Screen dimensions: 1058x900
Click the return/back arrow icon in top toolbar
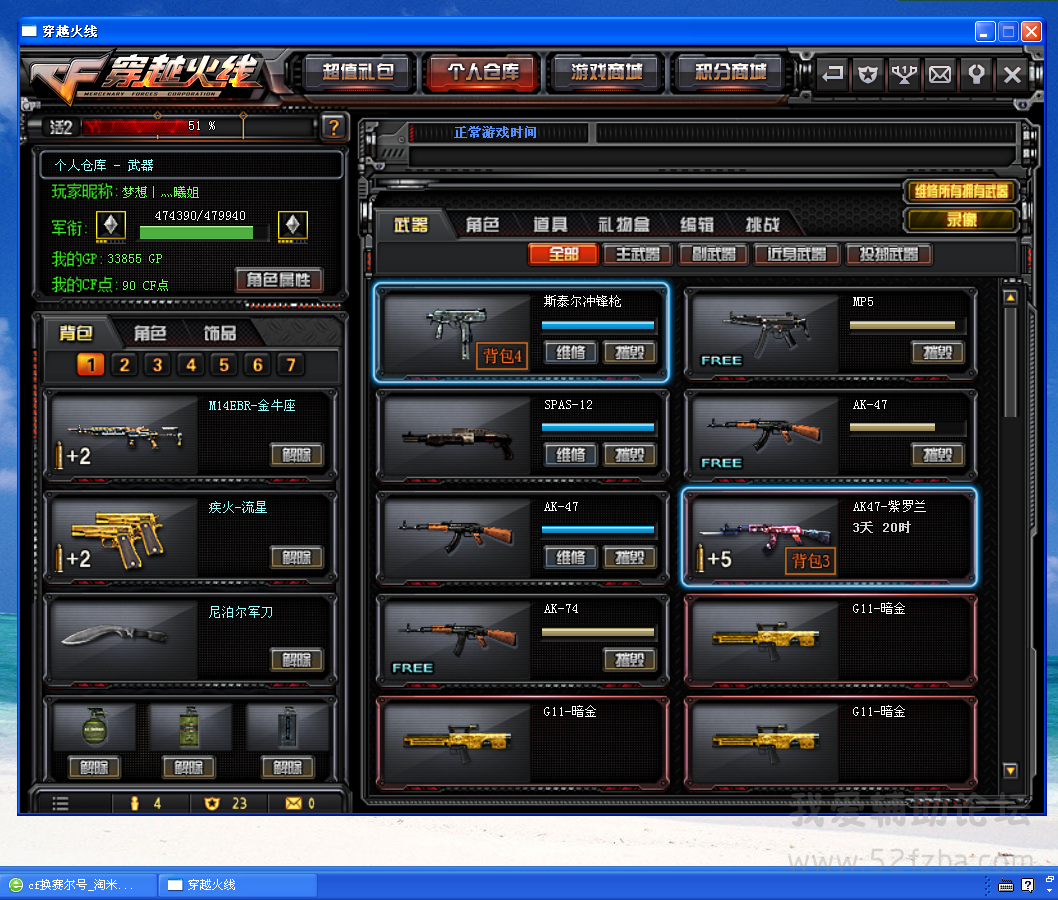point(832,74)
